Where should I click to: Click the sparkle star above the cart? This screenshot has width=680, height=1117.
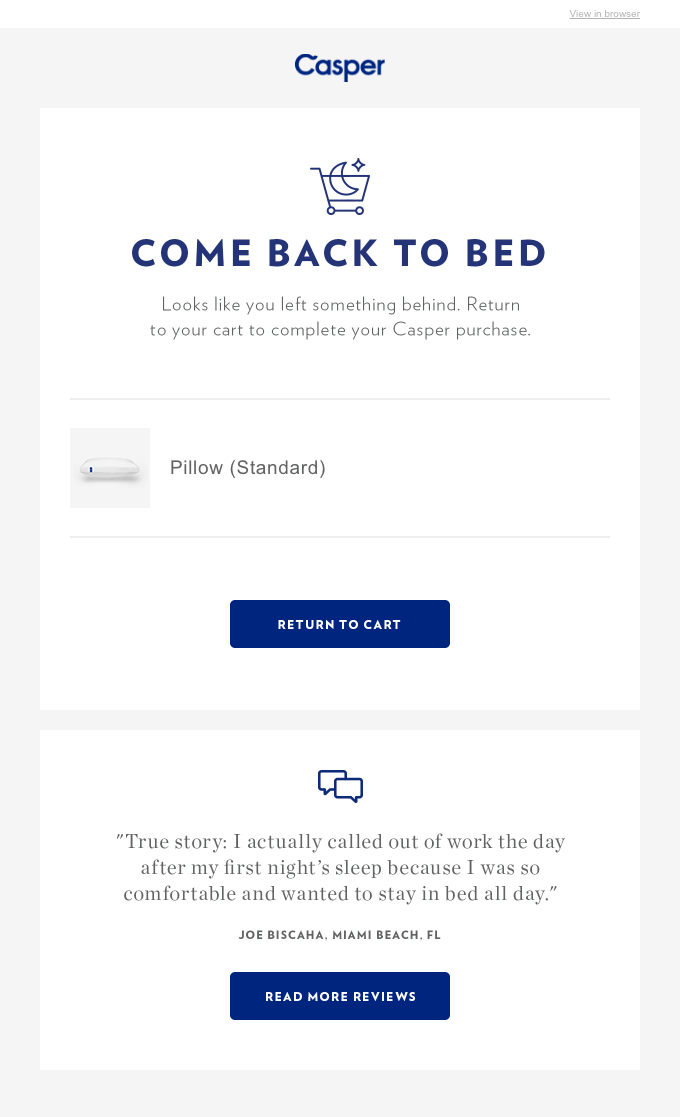[359, 165]
